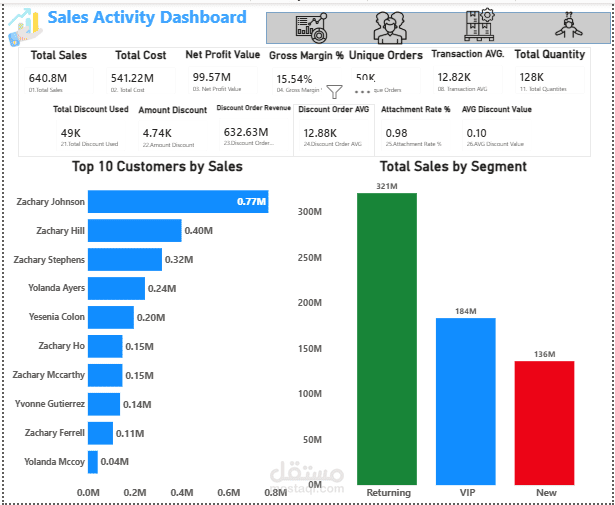The width and height of the screenshot is (615, 505).
Task: Select the Total Sales 640.8M card
Action: (x=59, y=81)
